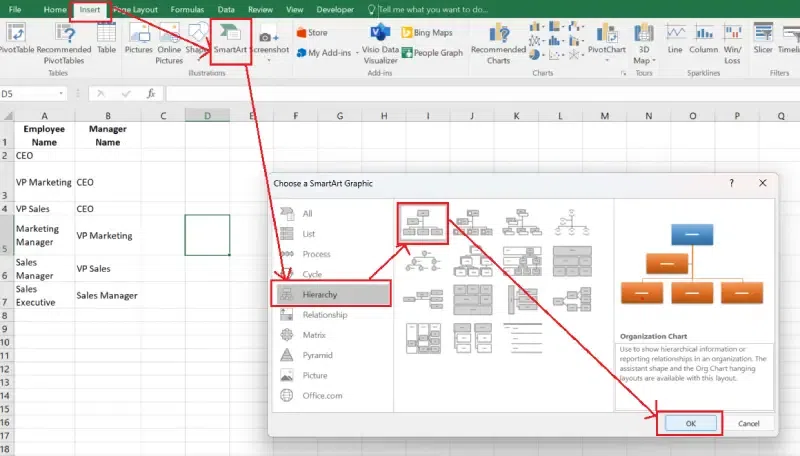800x456 pixels.
Task: Open PivotChart tool
Action: [x=607, y=42]
